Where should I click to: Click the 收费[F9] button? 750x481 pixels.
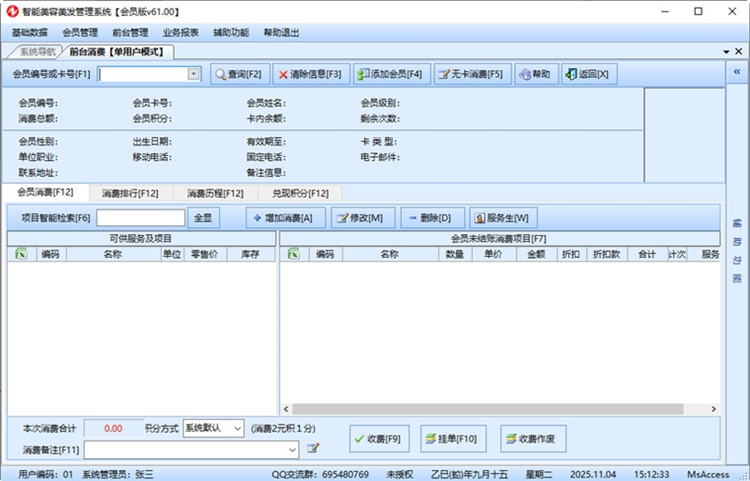(379, 438)
